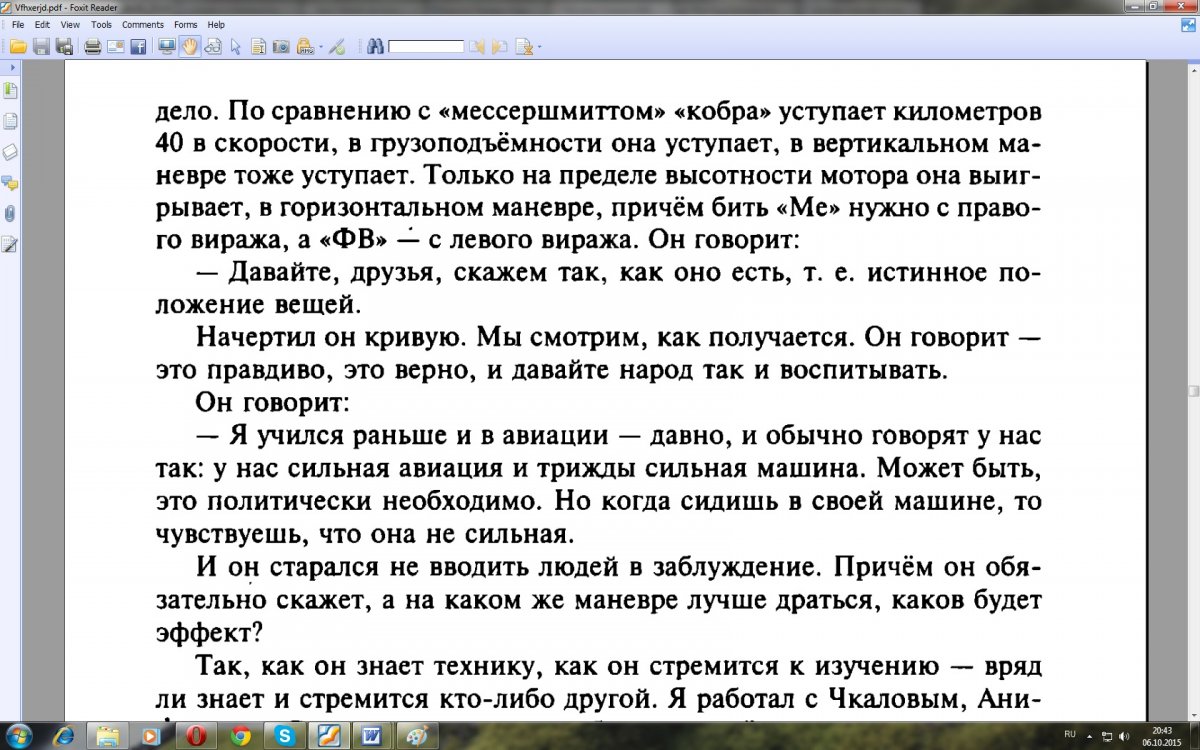Click the vertical scrollbar thumb

click(x=1192, y=391)
